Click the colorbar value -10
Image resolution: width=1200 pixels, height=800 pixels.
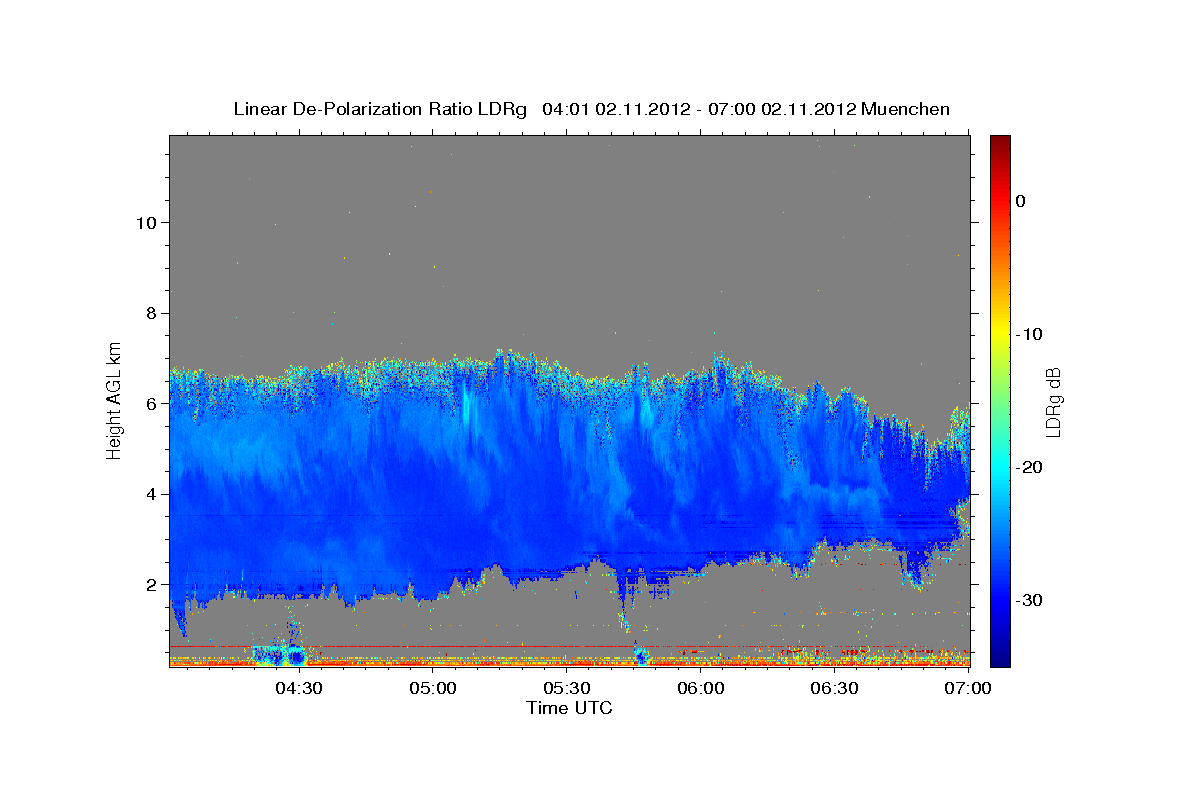pyautogui.click(x=1029, y=334)
